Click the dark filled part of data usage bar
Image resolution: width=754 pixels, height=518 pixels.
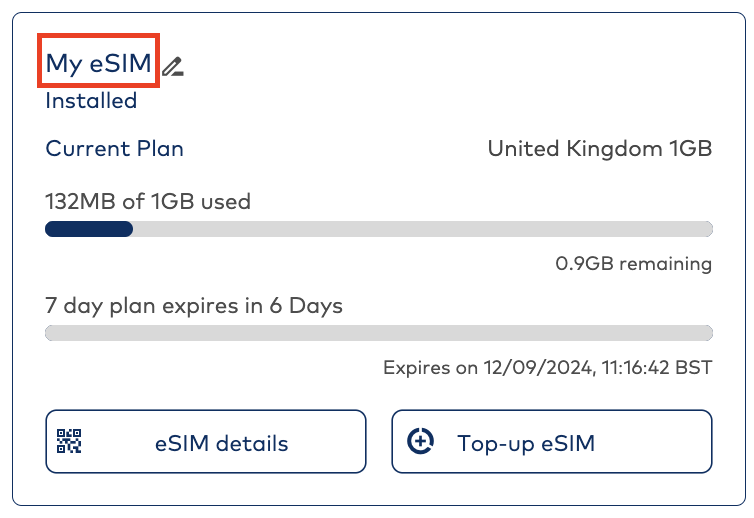tap(89, 229)
